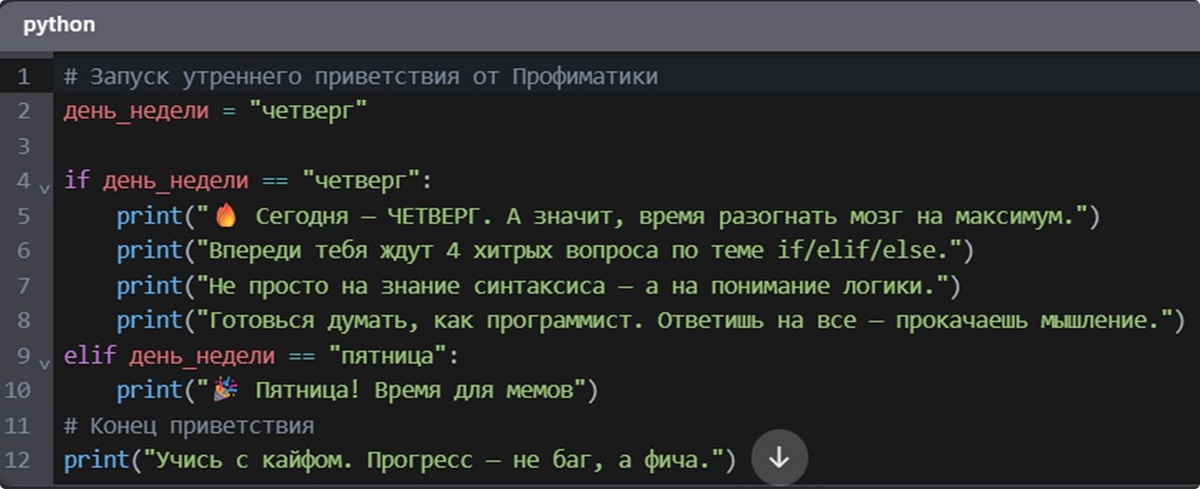Click the python language label

pos(59,25)
